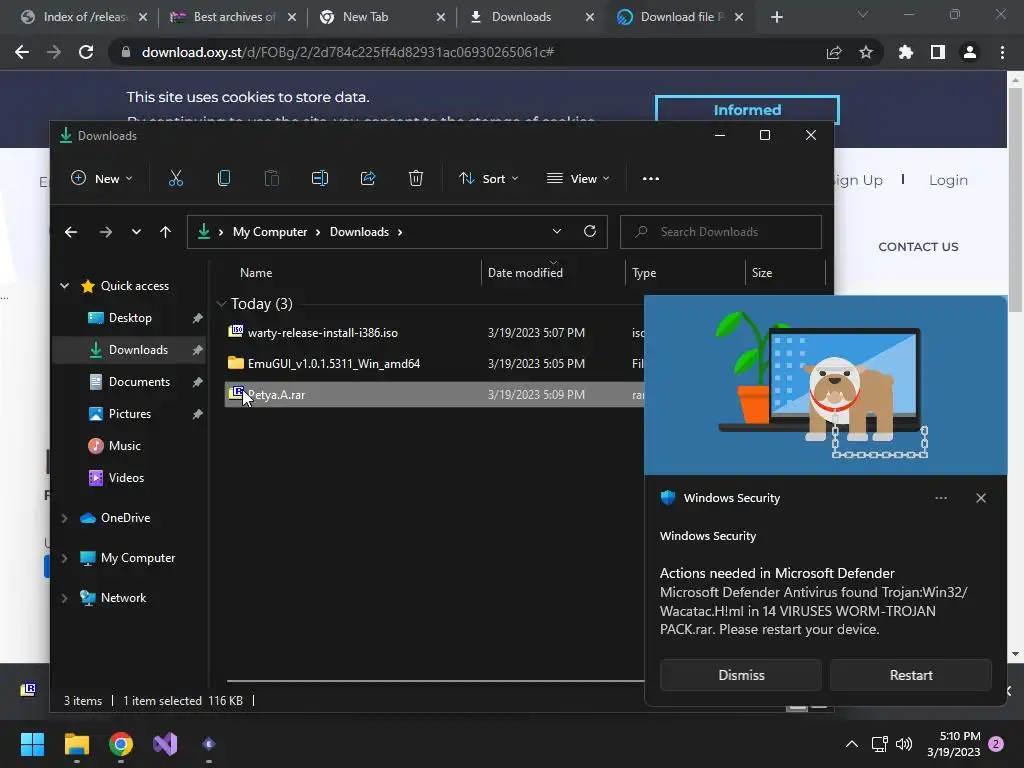Expand the Network tree node
The height and width of the screenshot is (768, 1024).
pos(65,598)
